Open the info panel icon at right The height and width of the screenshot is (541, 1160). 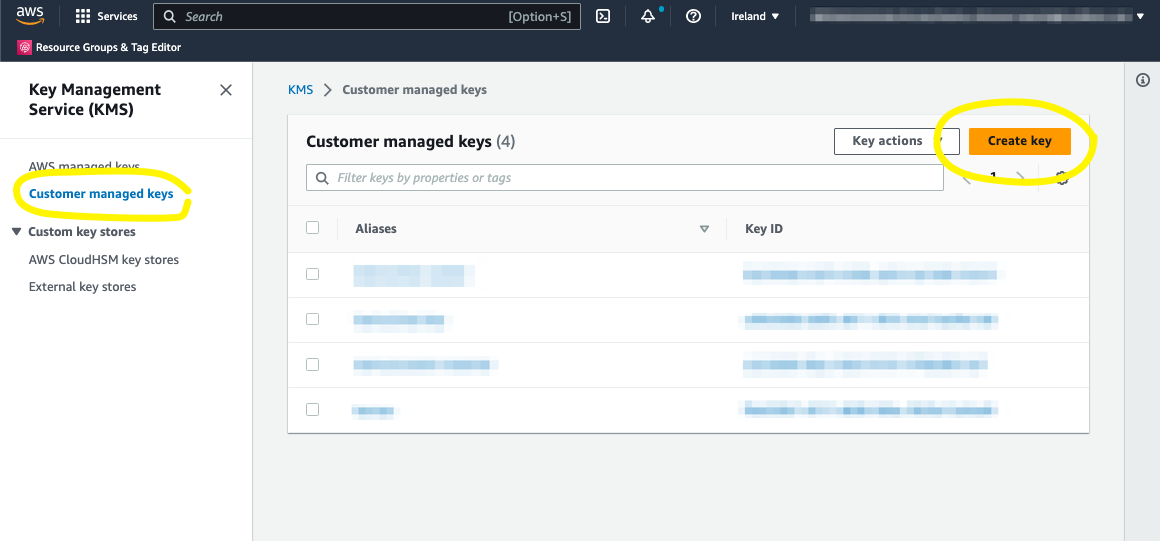(x=1143, y=80)
